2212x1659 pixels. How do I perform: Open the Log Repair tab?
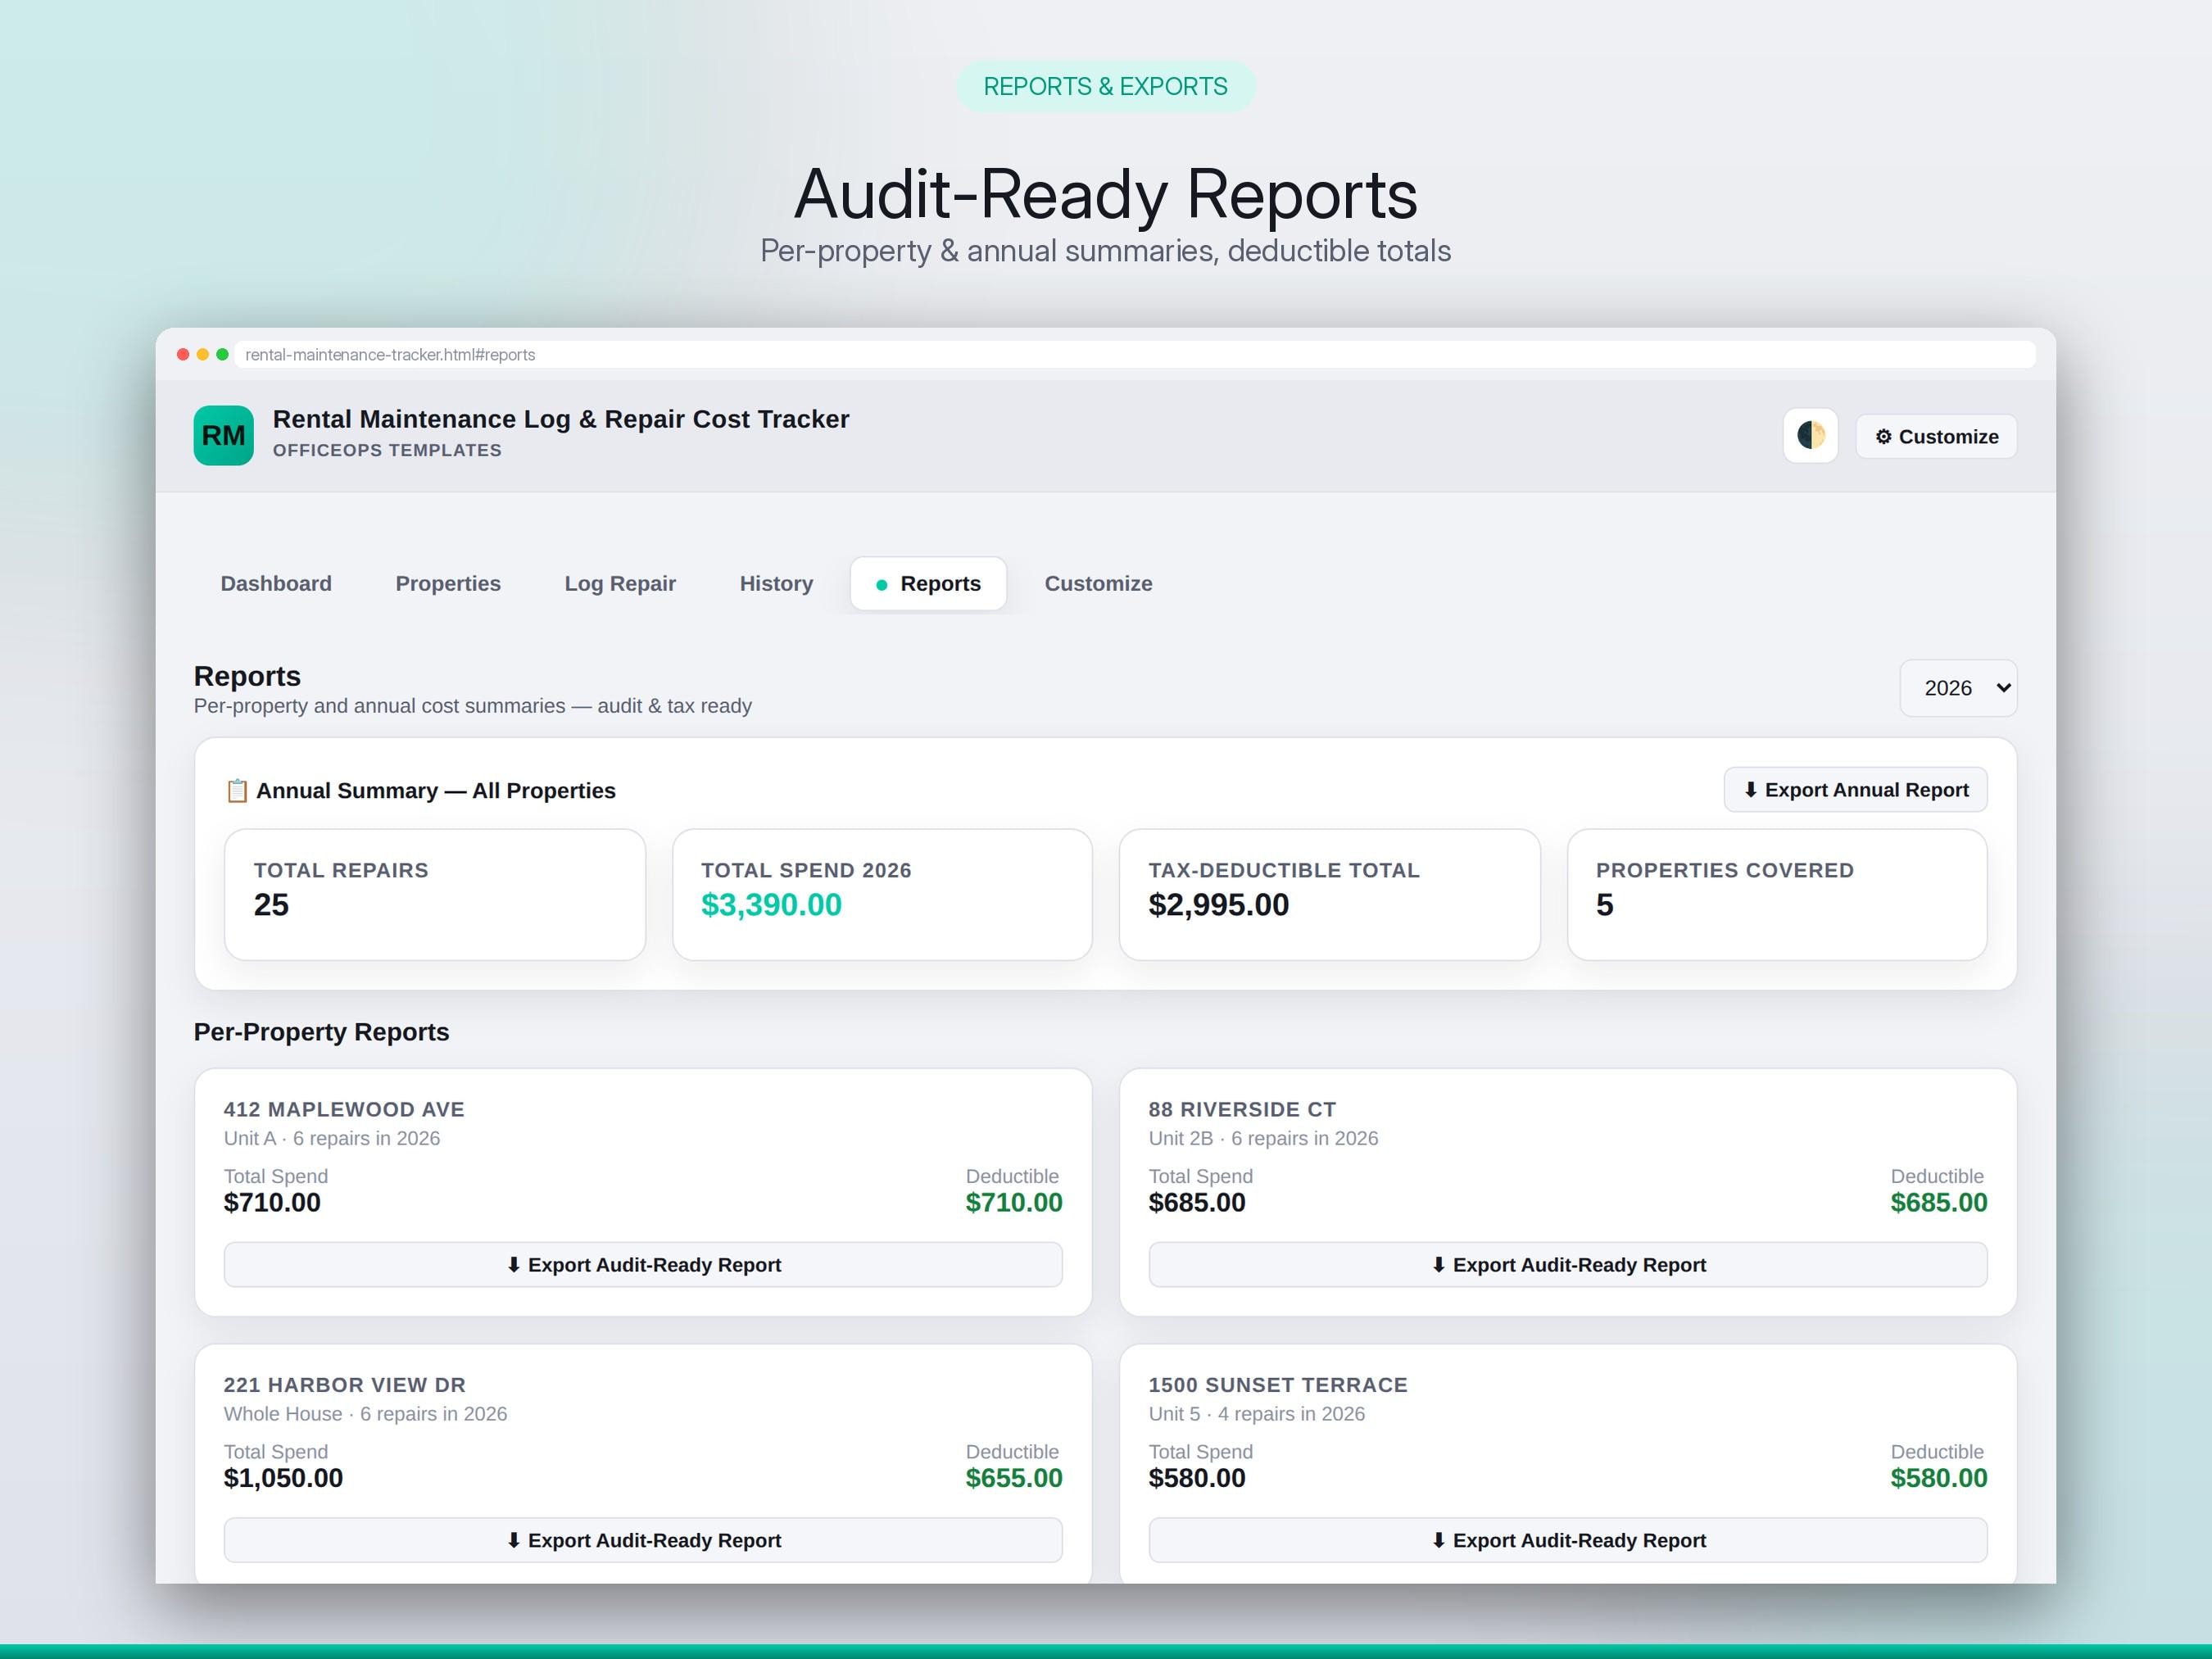point(620,583)
